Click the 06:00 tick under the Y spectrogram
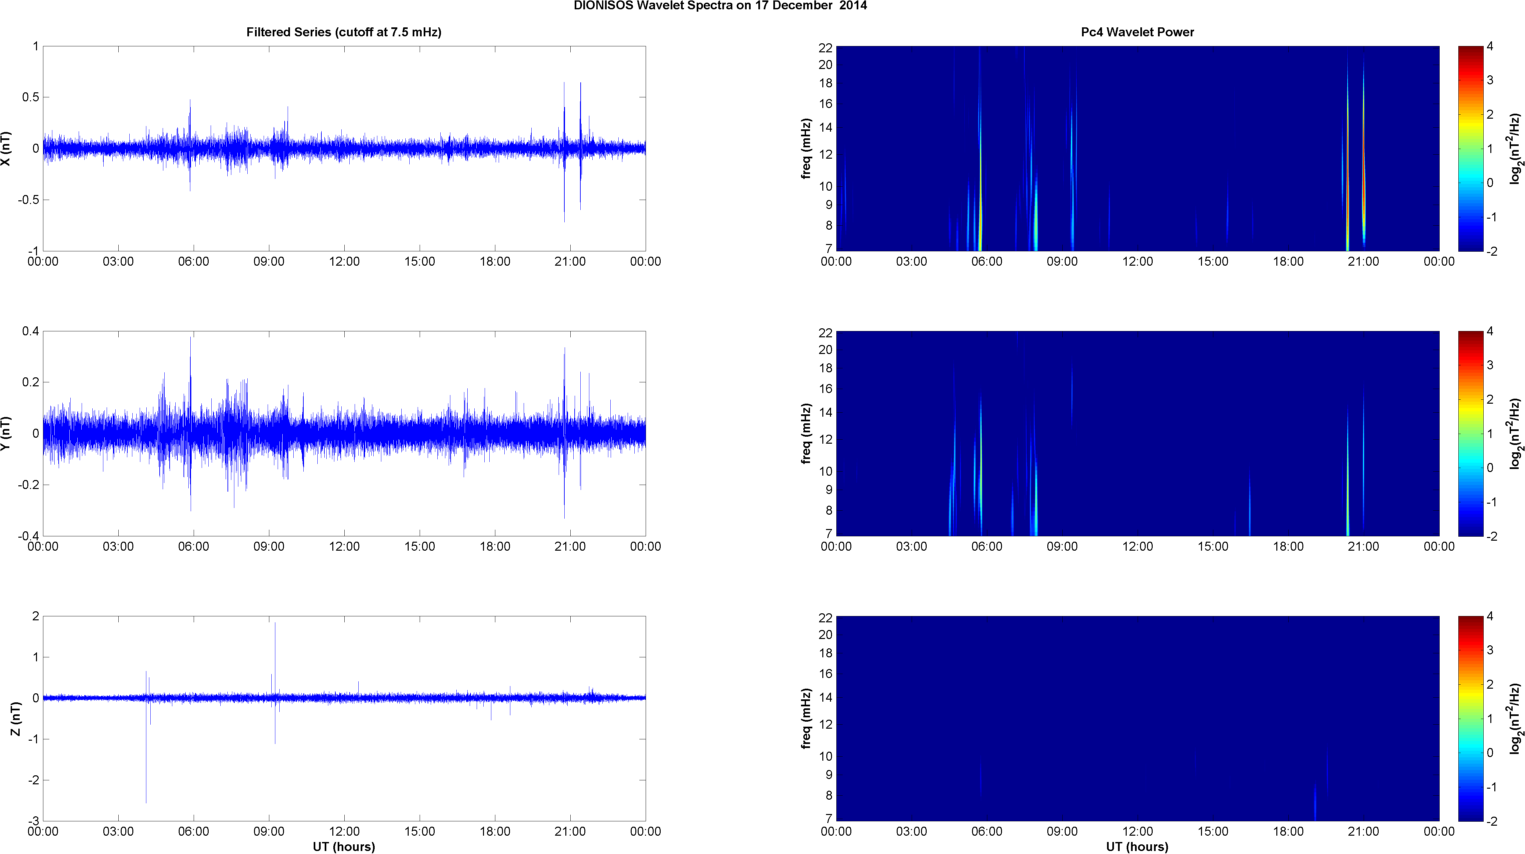 tap(987, 547)
